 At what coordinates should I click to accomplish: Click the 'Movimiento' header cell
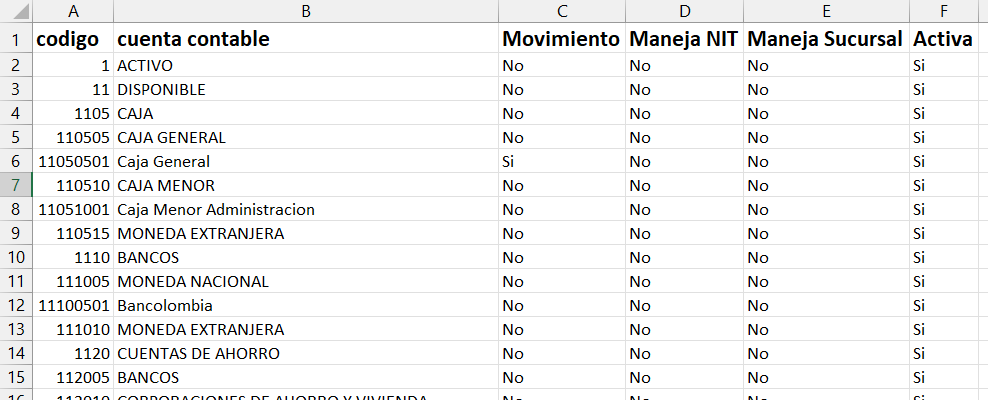tap(562, 40)
